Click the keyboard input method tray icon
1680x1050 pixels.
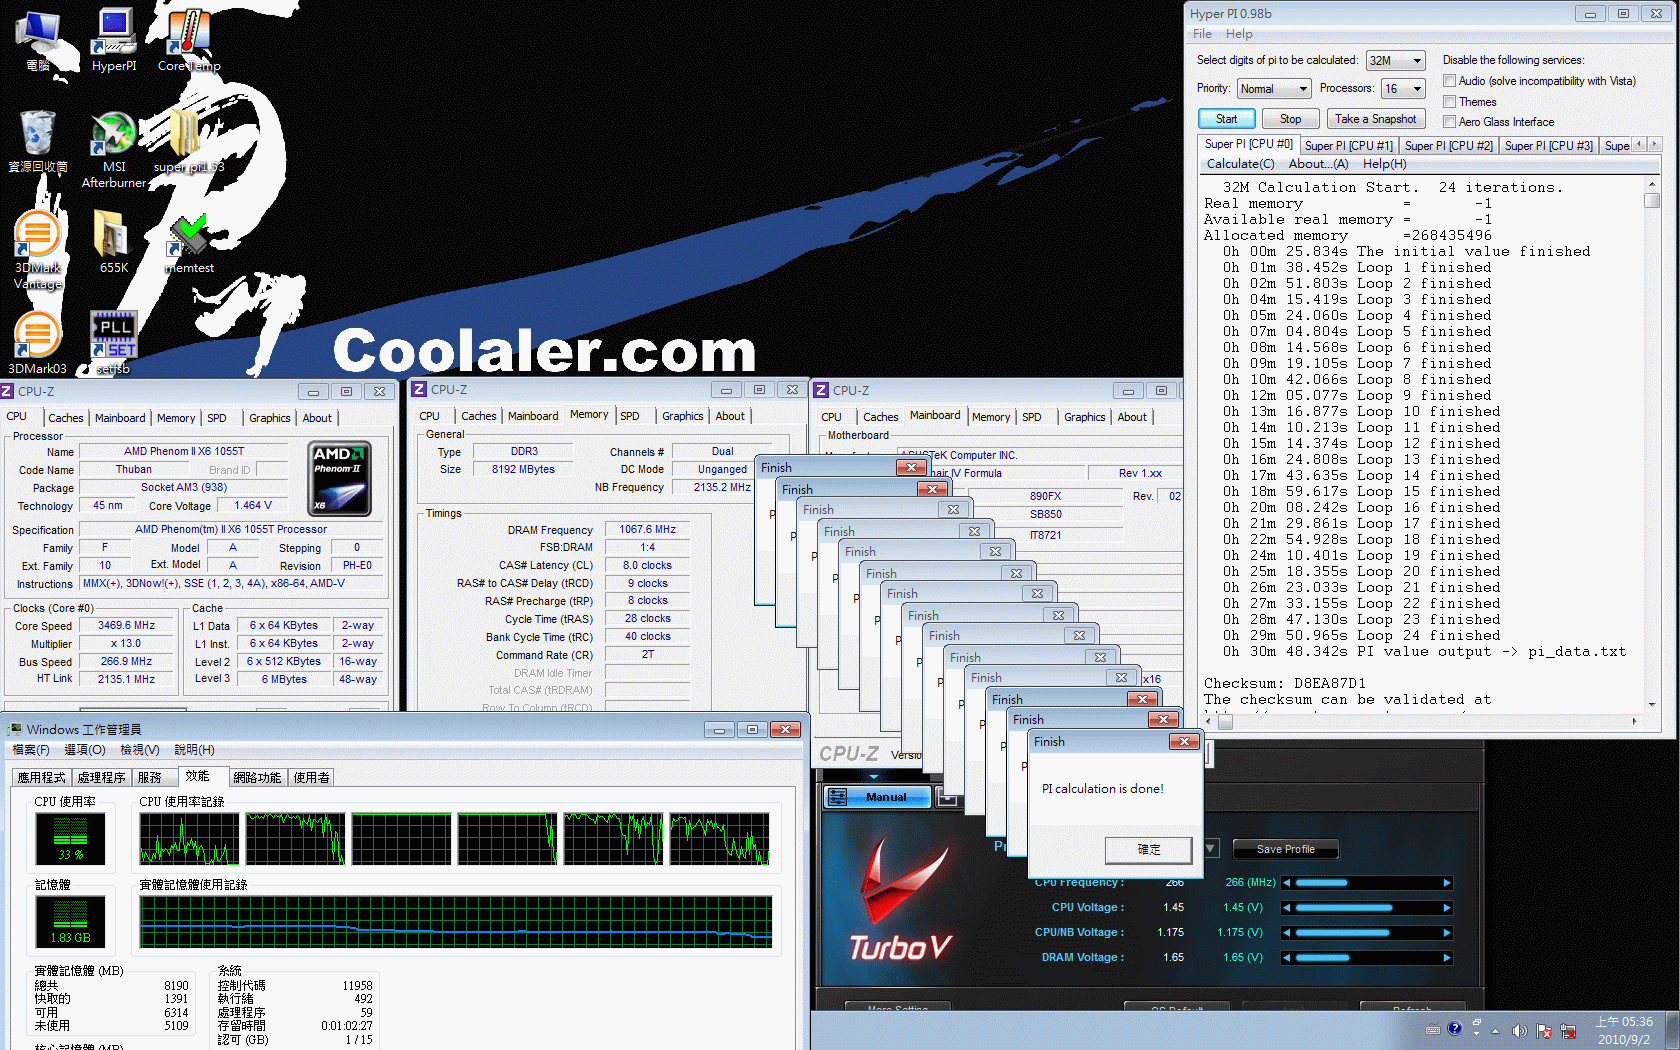click(x=1433, y=1029)
